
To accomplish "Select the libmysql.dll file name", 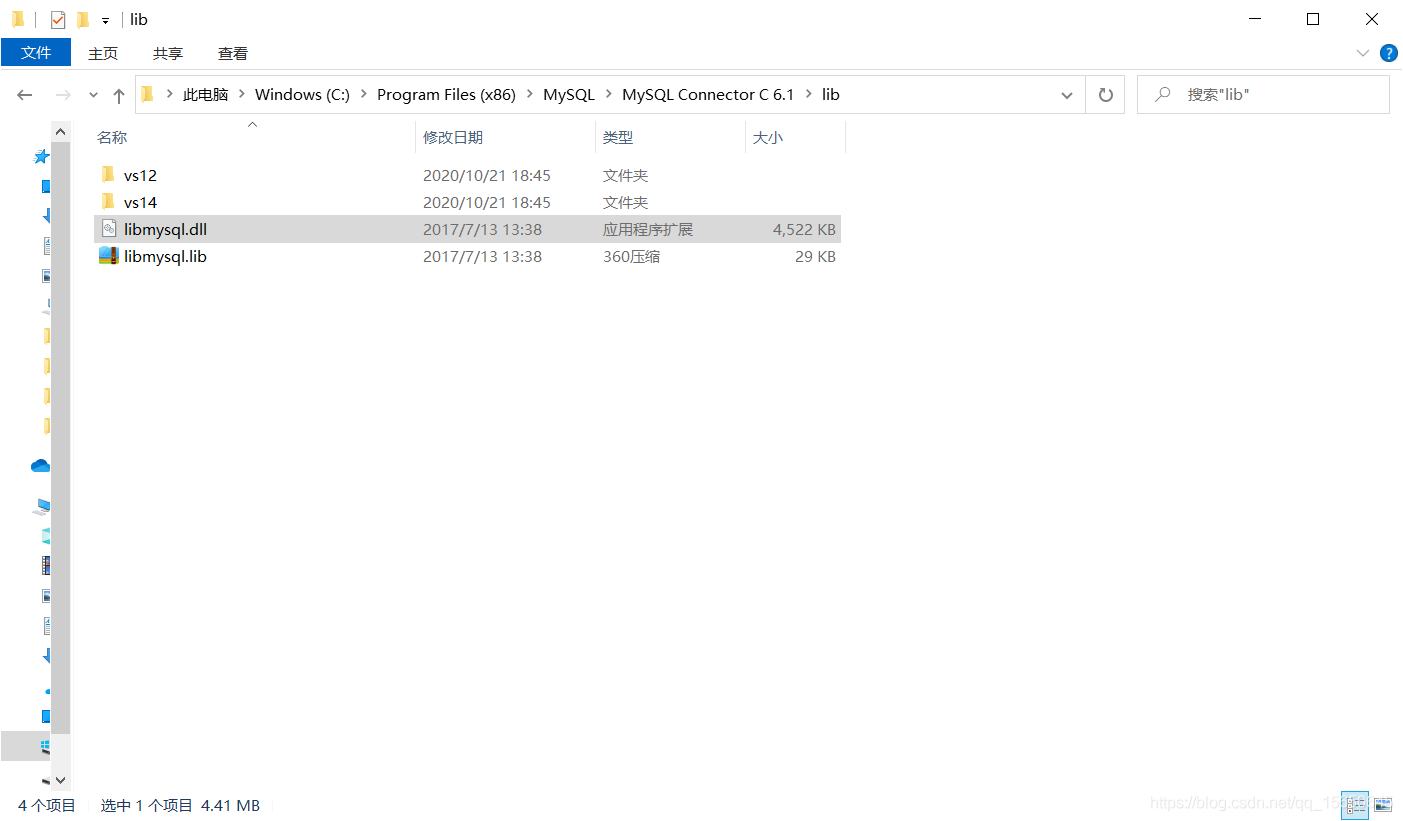I will coord(165,230).
